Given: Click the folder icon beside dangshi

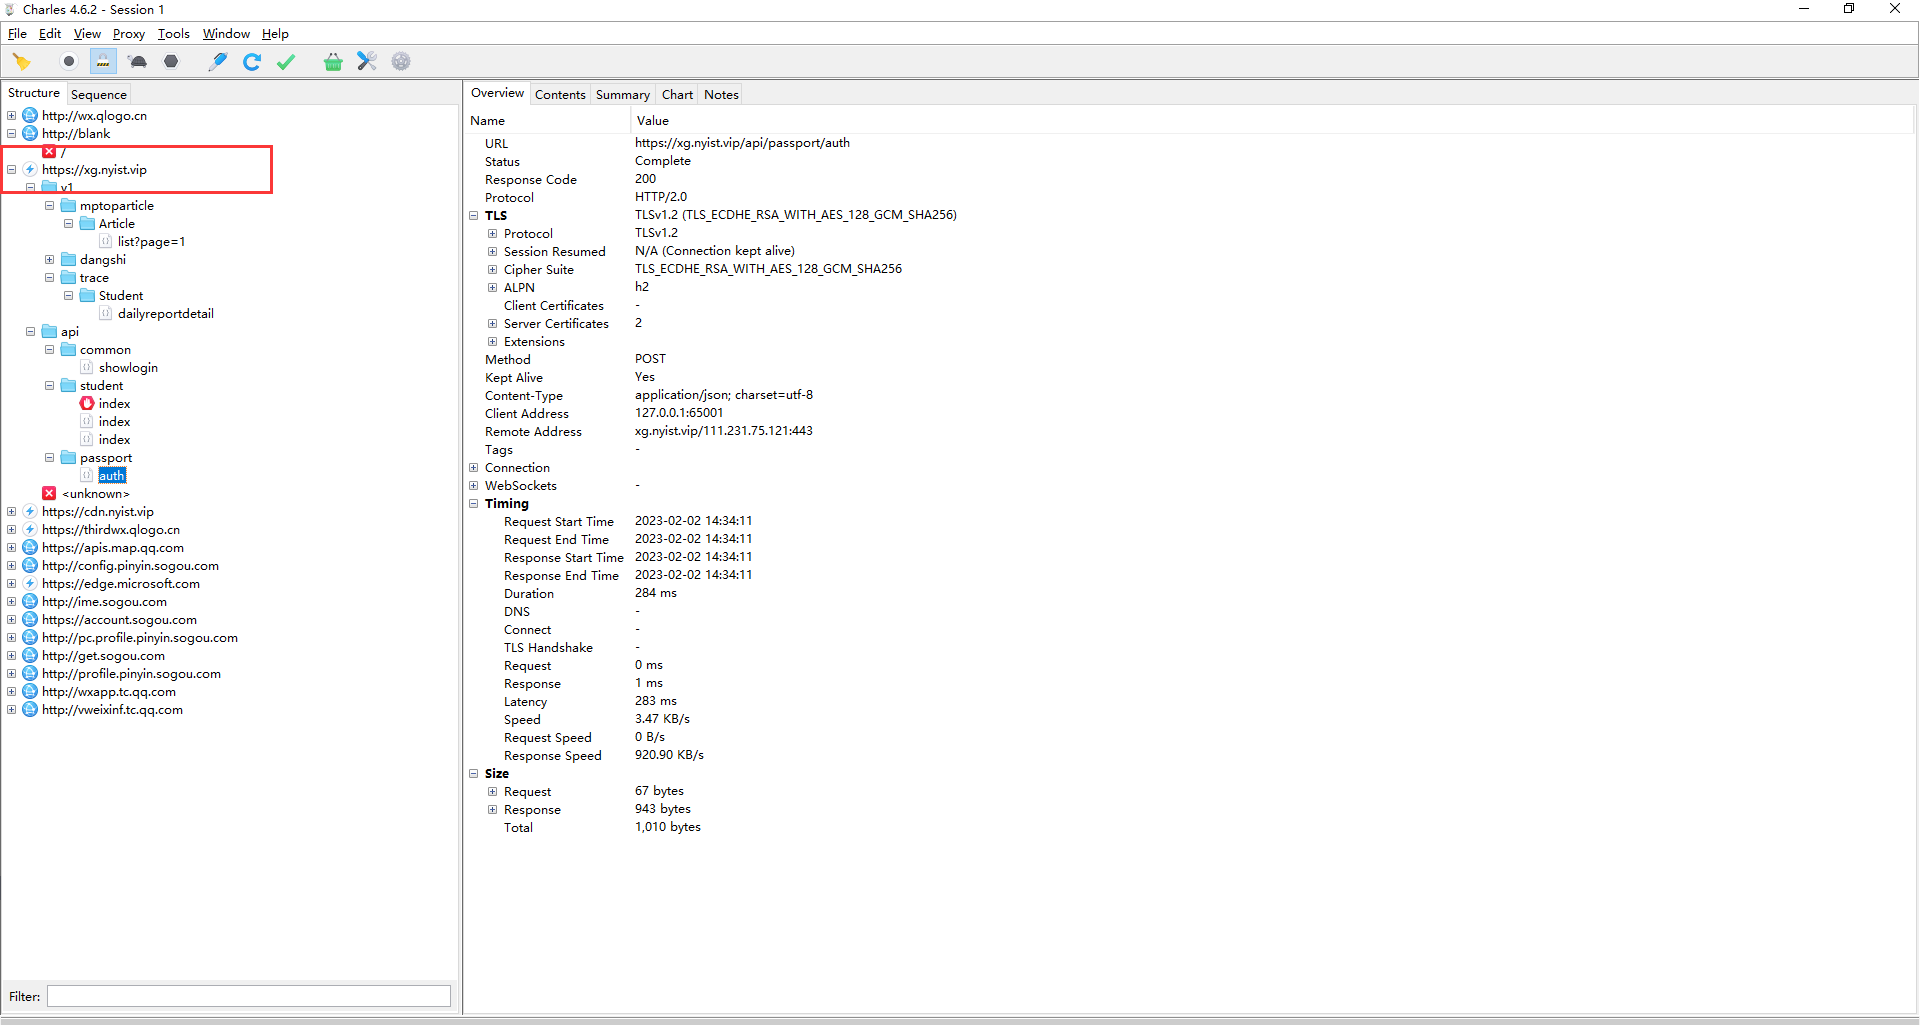Looking at the screenshot, I should coord(68,260).
